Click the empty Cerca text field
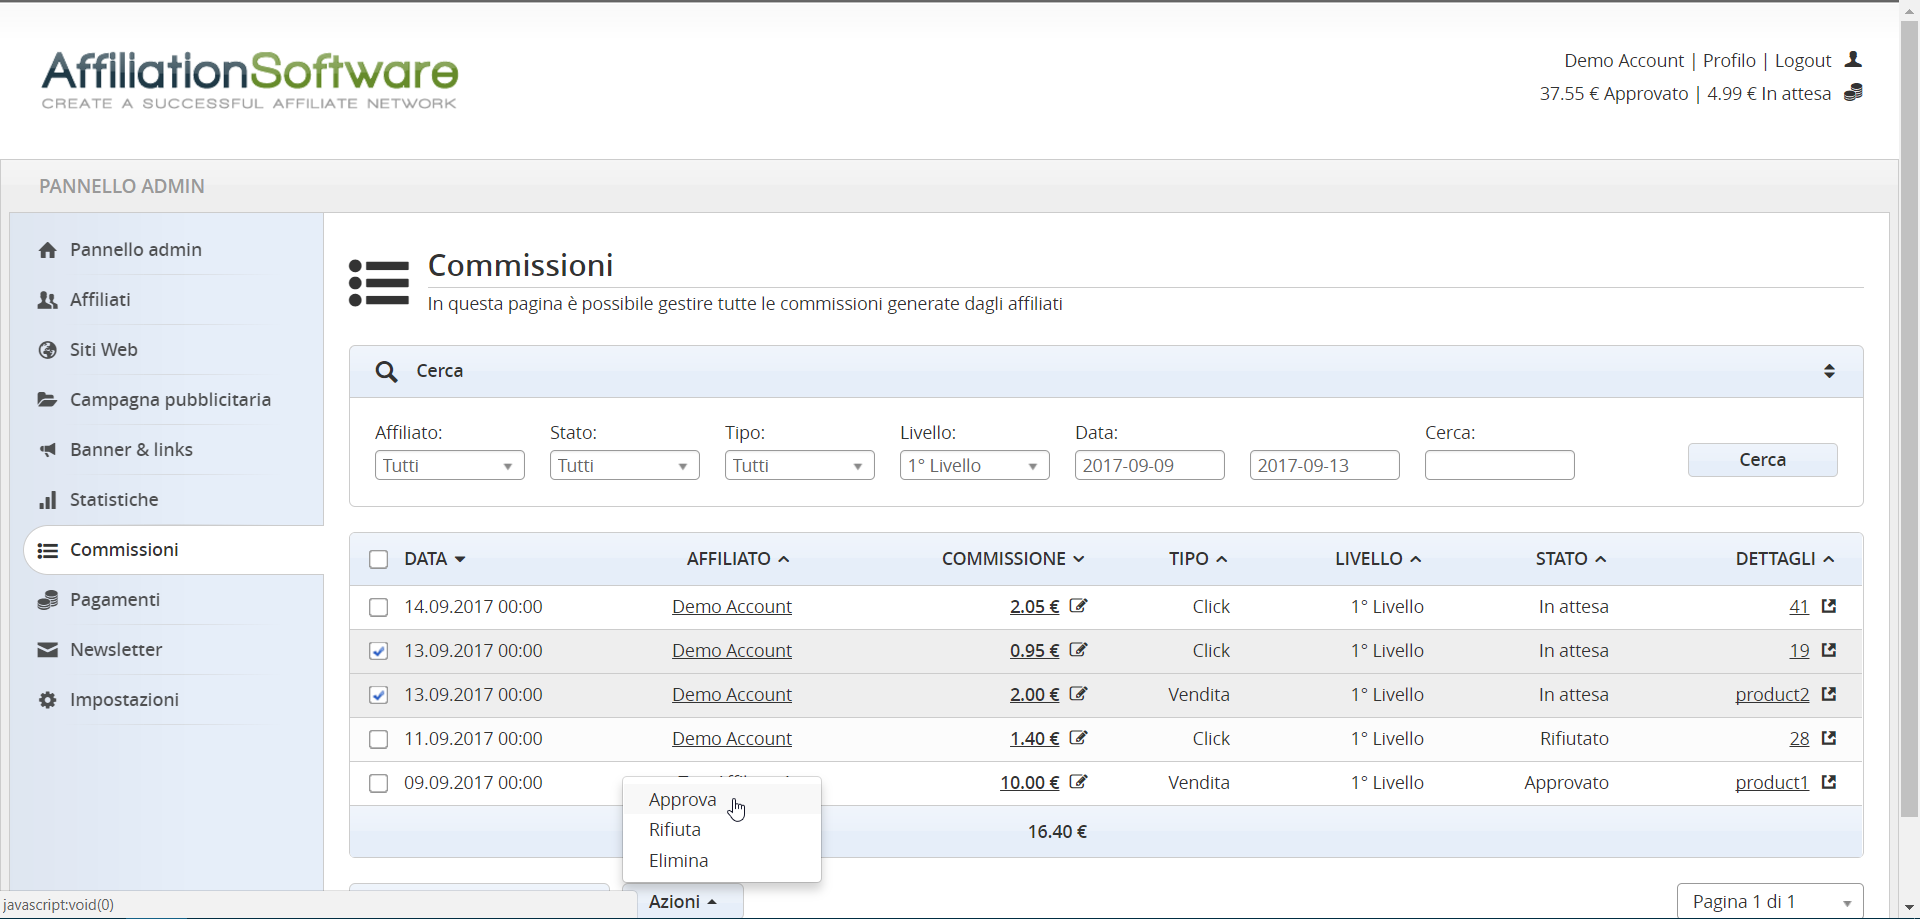1920x919 pixels. point(1500,465)
